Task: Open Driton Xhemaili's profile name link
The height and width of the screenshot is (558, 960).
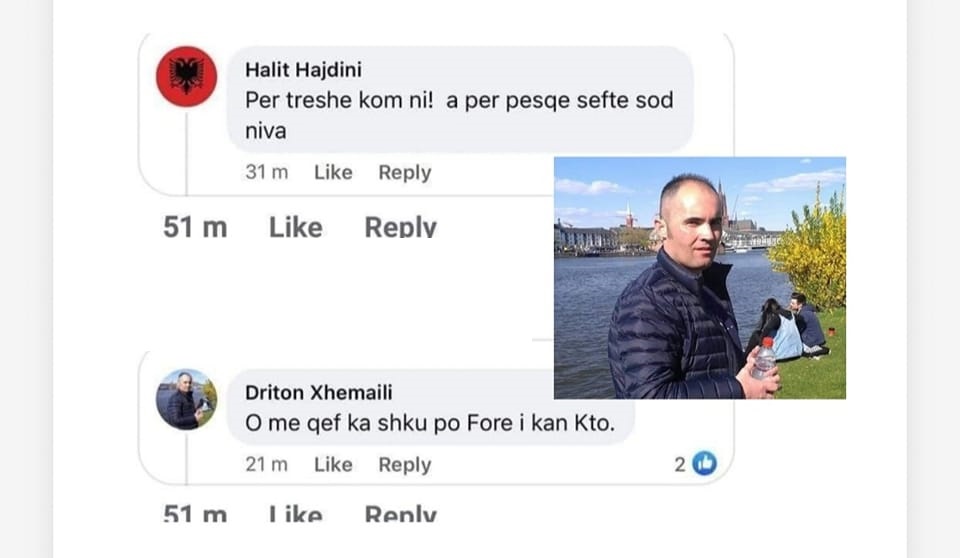Action: tap(318, 393)
